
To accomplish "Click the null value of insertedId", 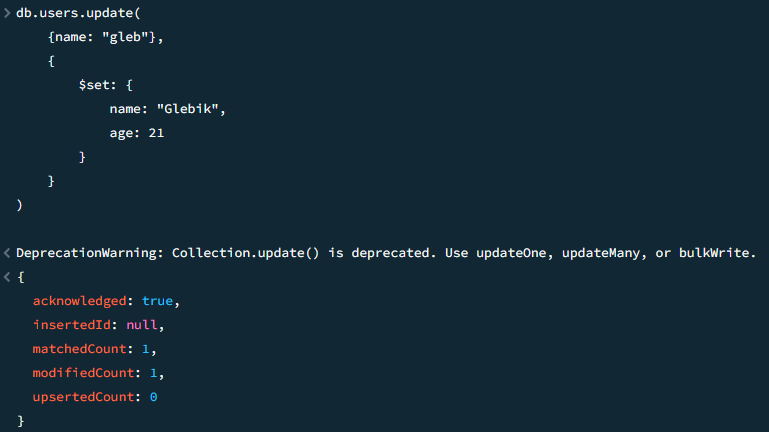I will click(x=142, y=325).
